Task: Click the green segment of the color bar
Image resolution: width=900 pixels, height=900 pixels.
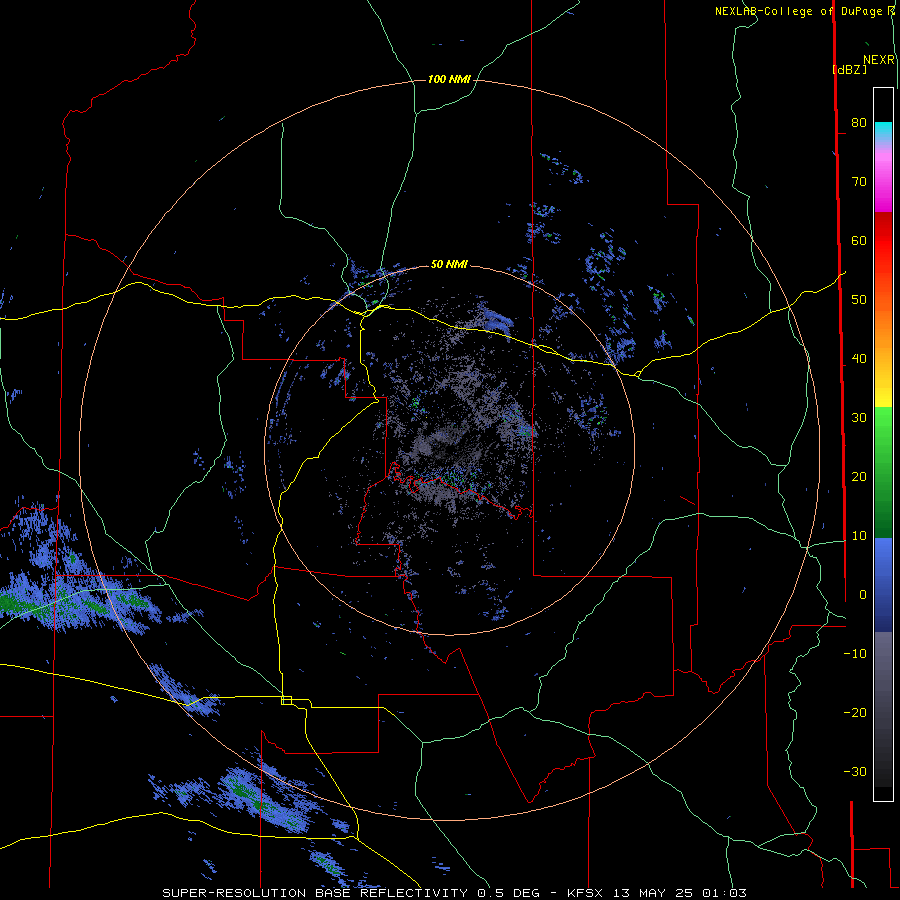Action: click(x=883, y=472)
